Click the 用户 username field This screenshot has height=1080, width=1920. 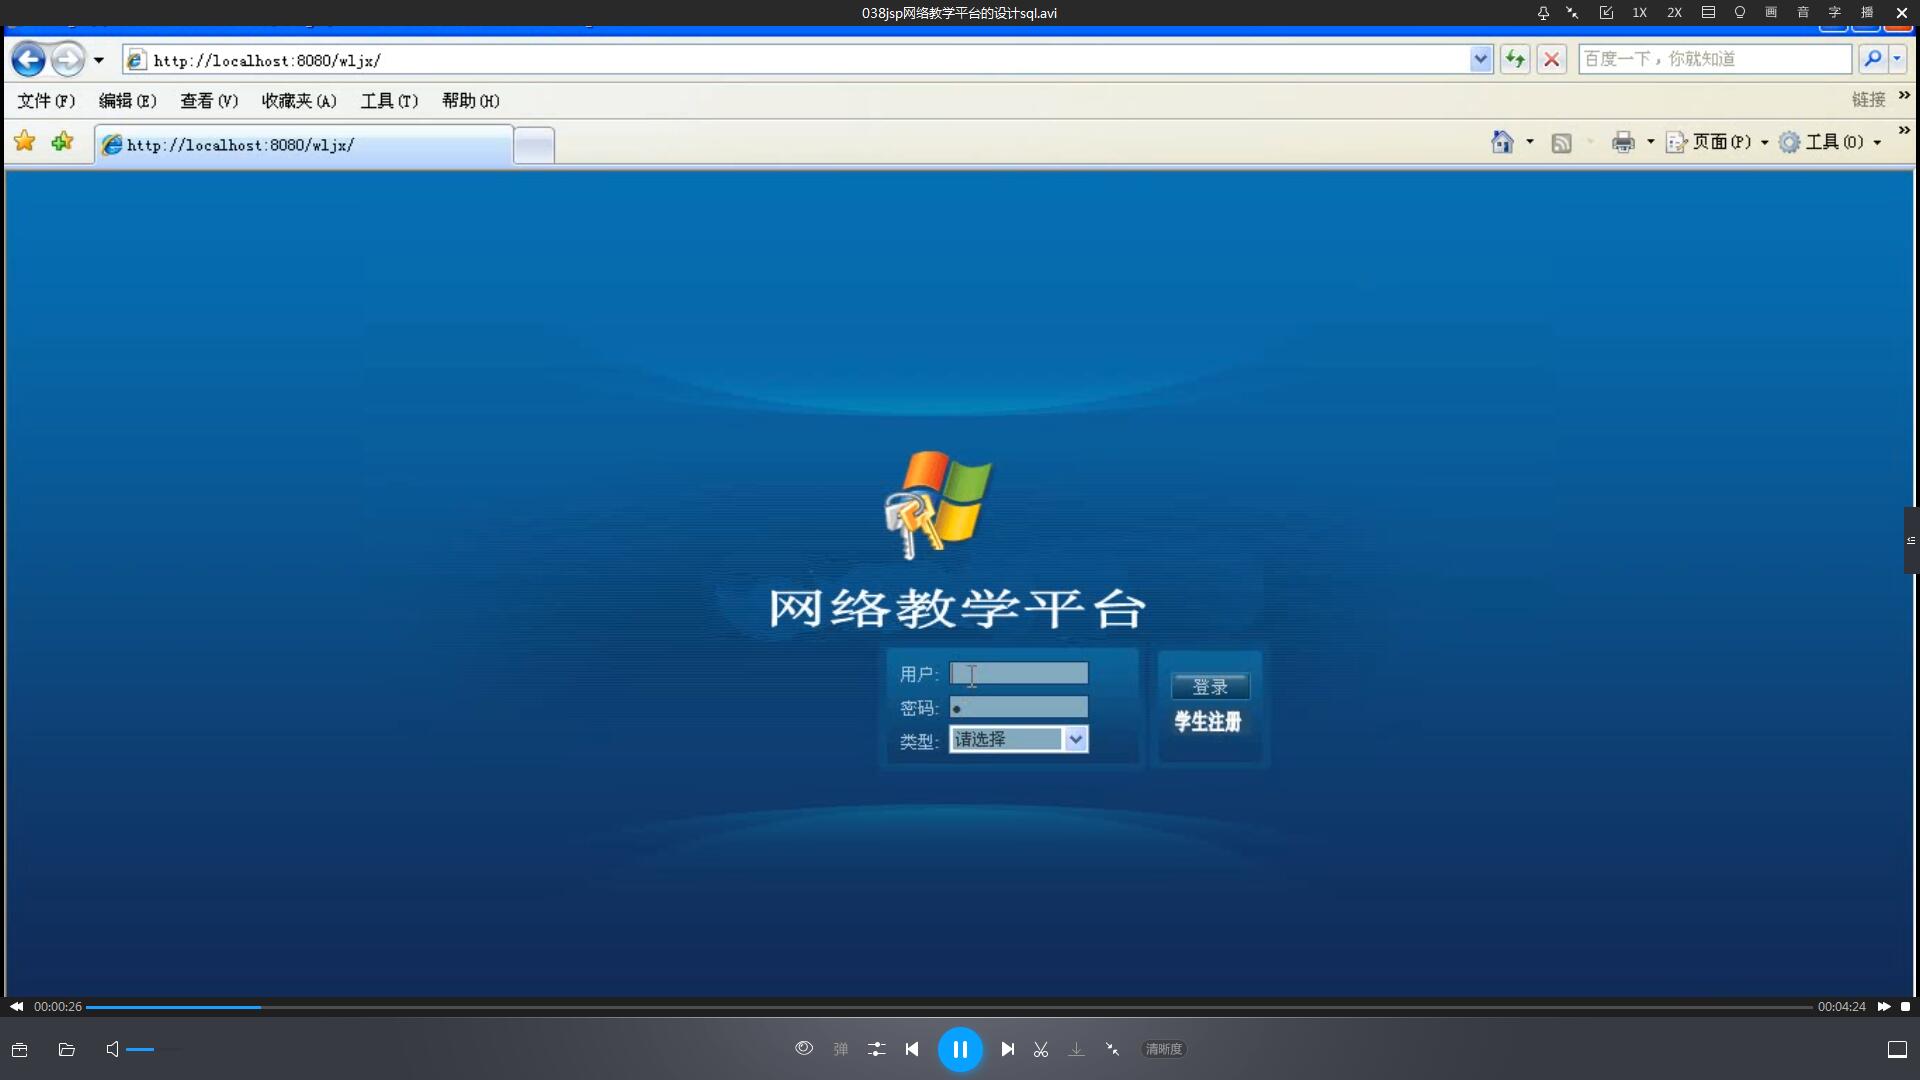[x=1019, y=673]
